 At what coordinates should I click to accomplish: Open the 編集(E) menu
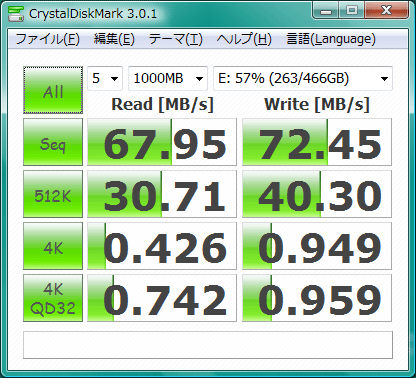114,39
